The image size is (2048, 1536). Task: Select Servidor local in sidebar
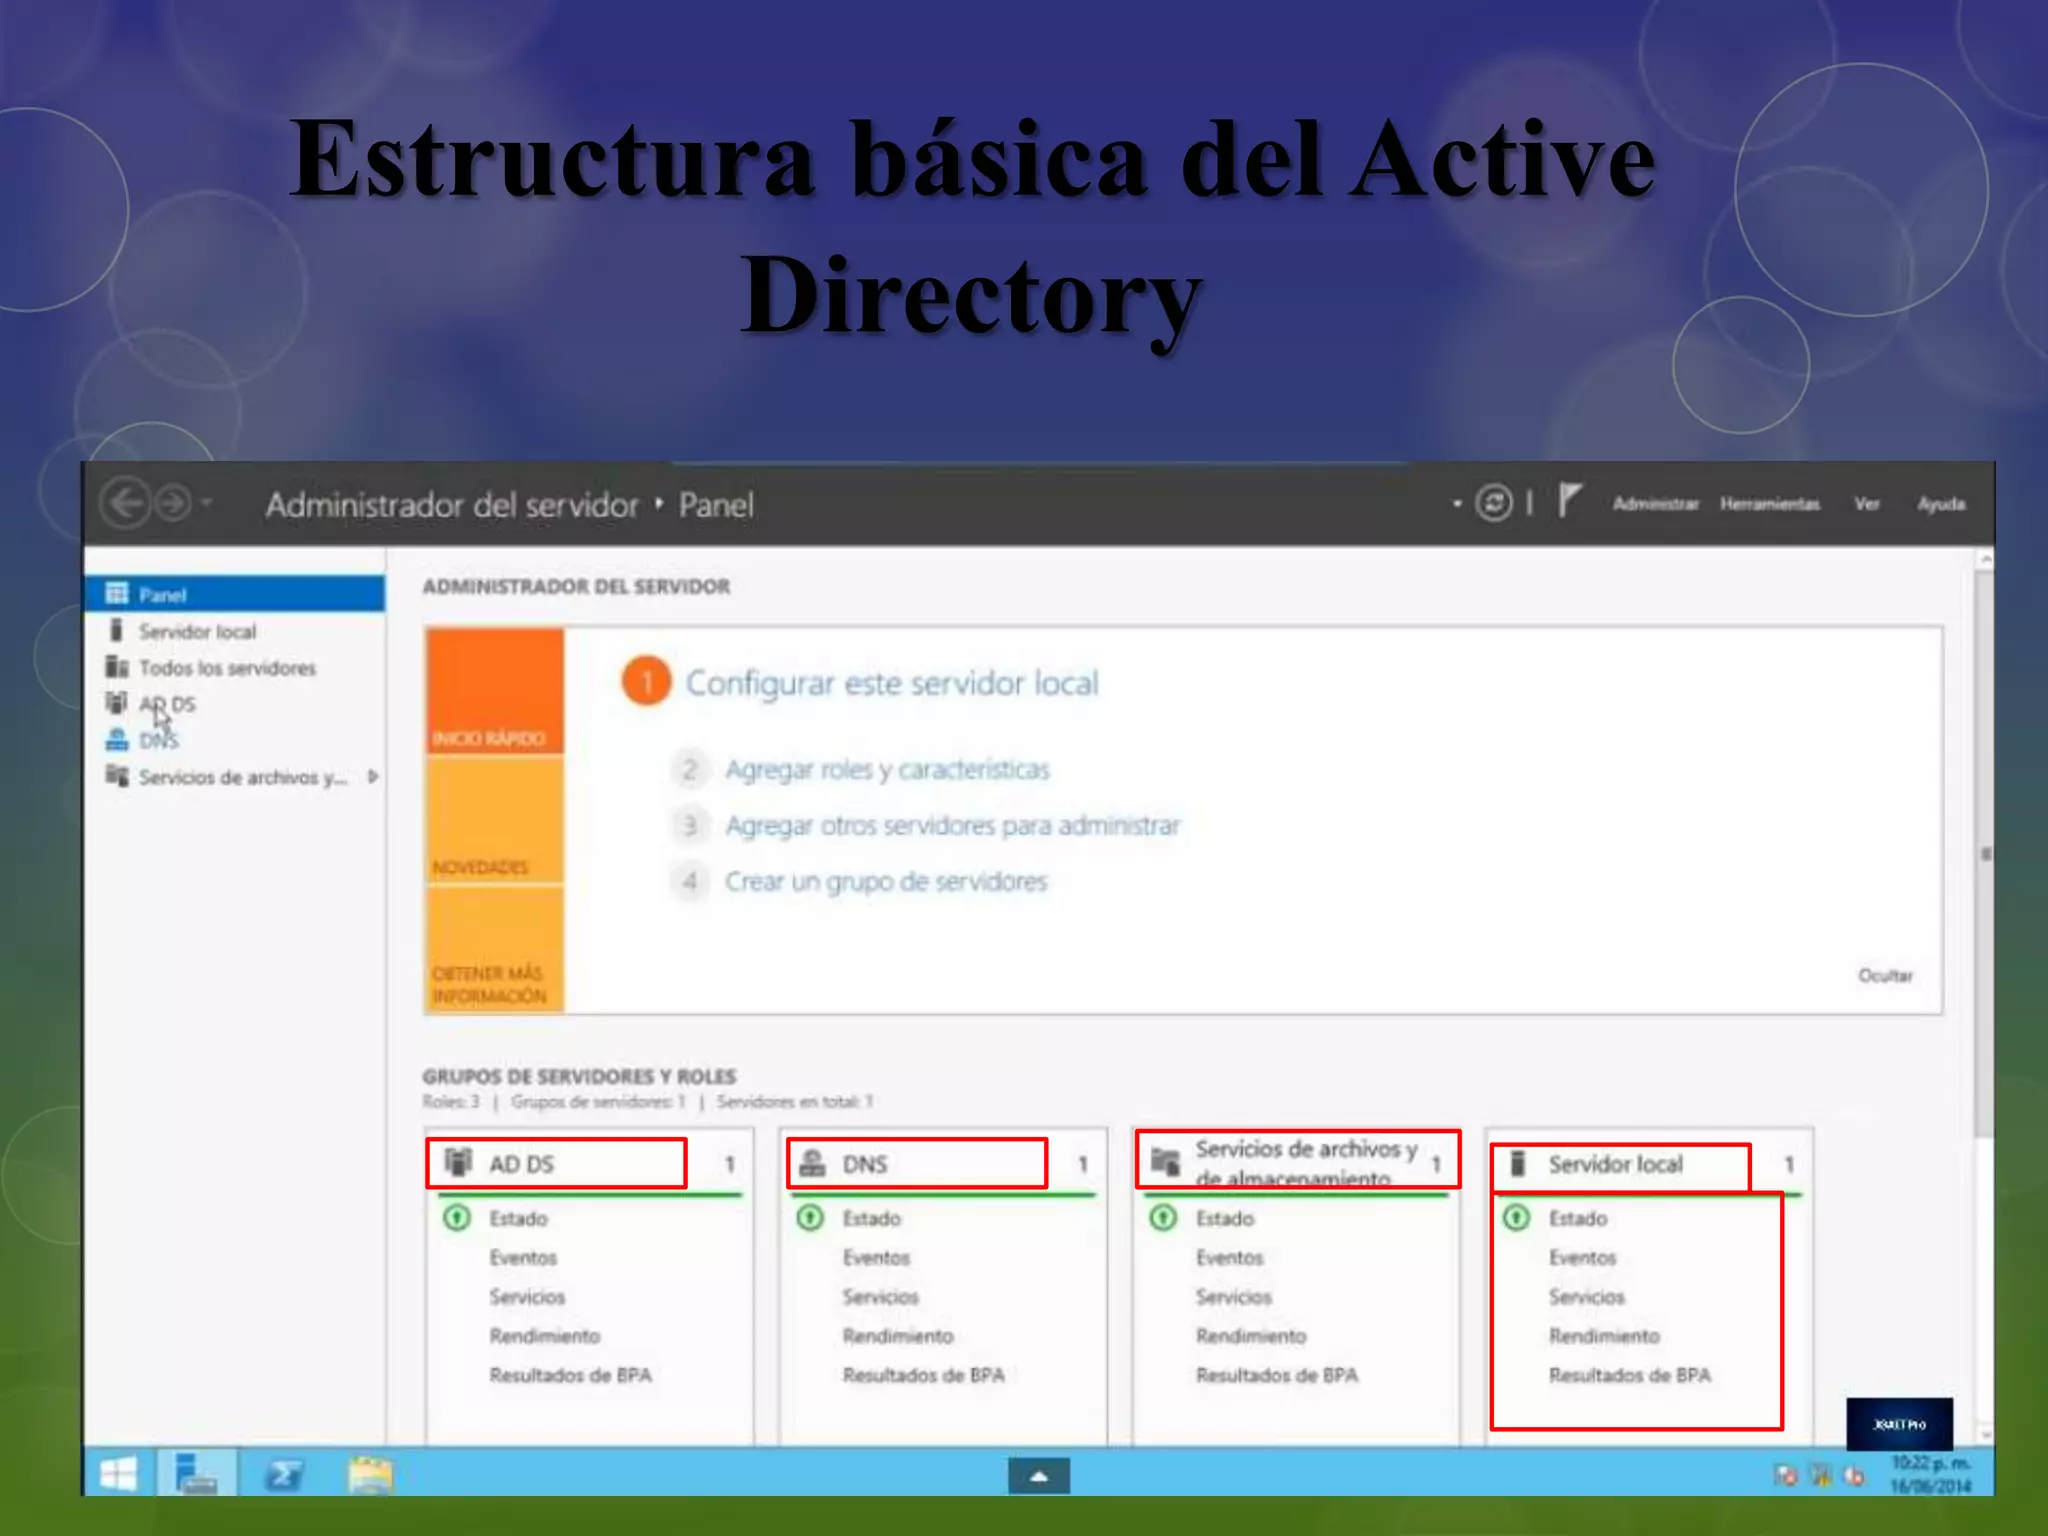pos(235,631)
